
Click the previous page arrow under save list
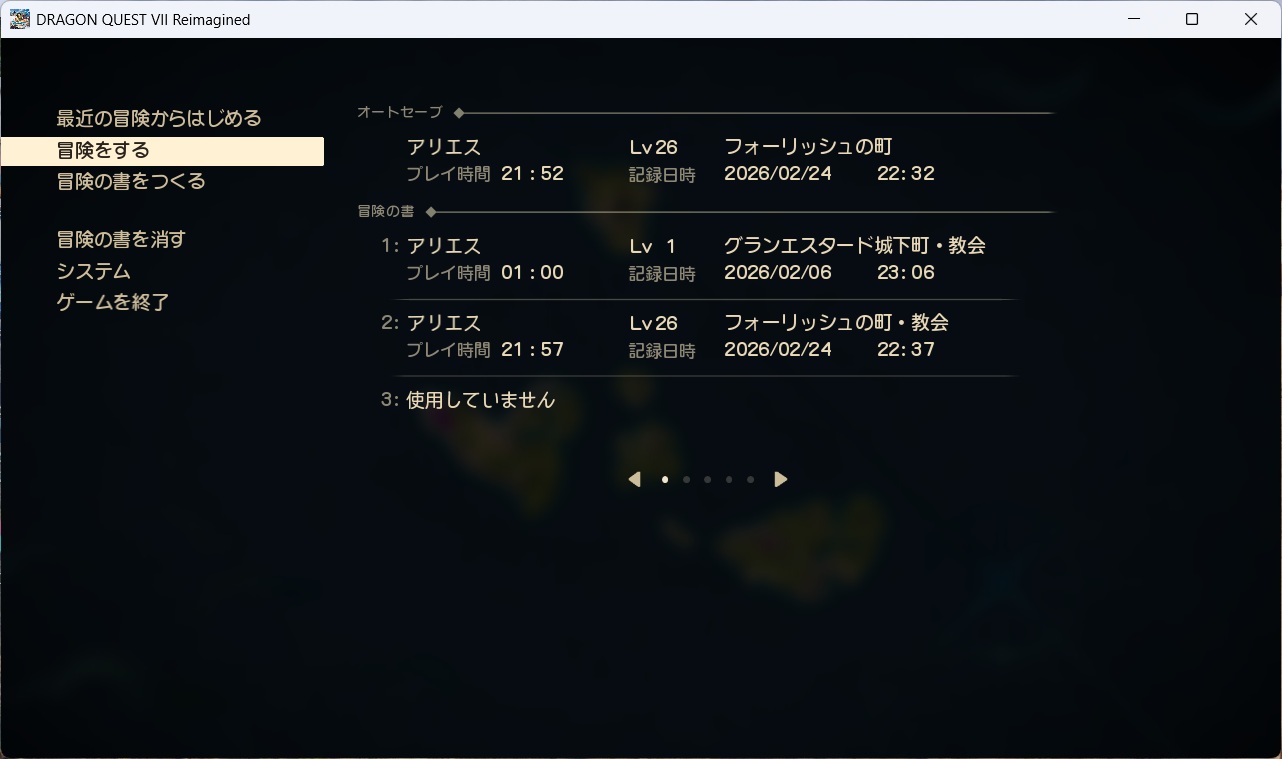coord(634,480)
